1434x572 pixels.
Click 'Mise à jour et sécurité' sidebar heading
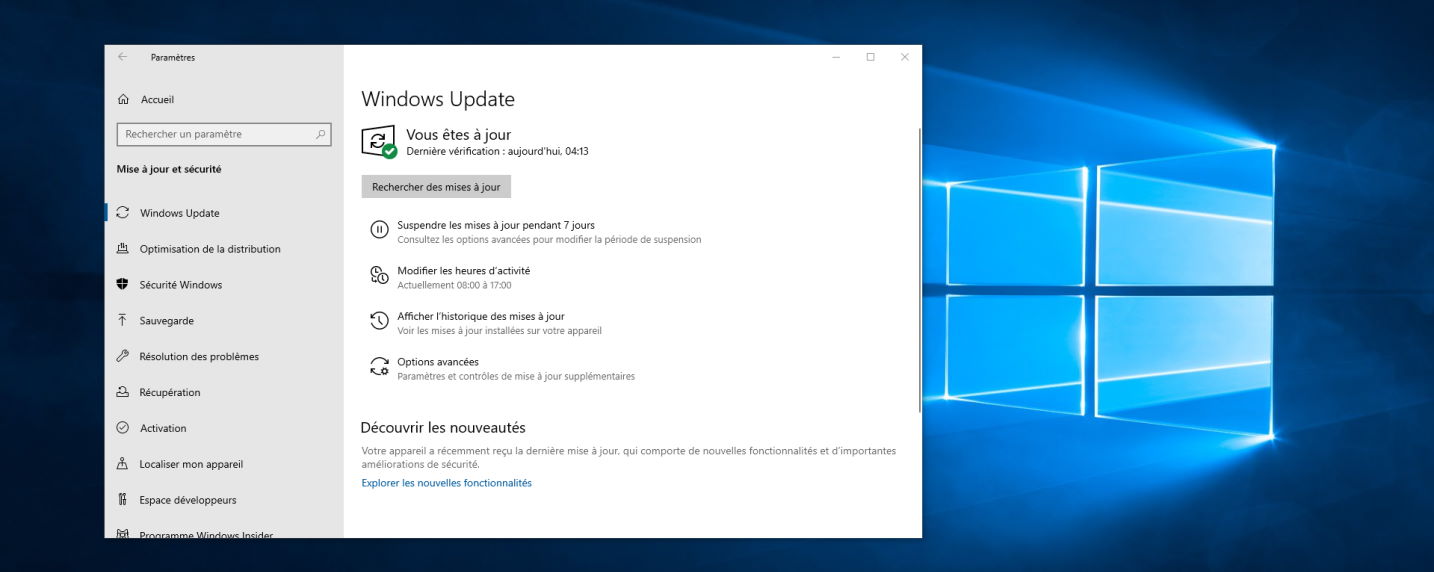click(x=169, y=169)
